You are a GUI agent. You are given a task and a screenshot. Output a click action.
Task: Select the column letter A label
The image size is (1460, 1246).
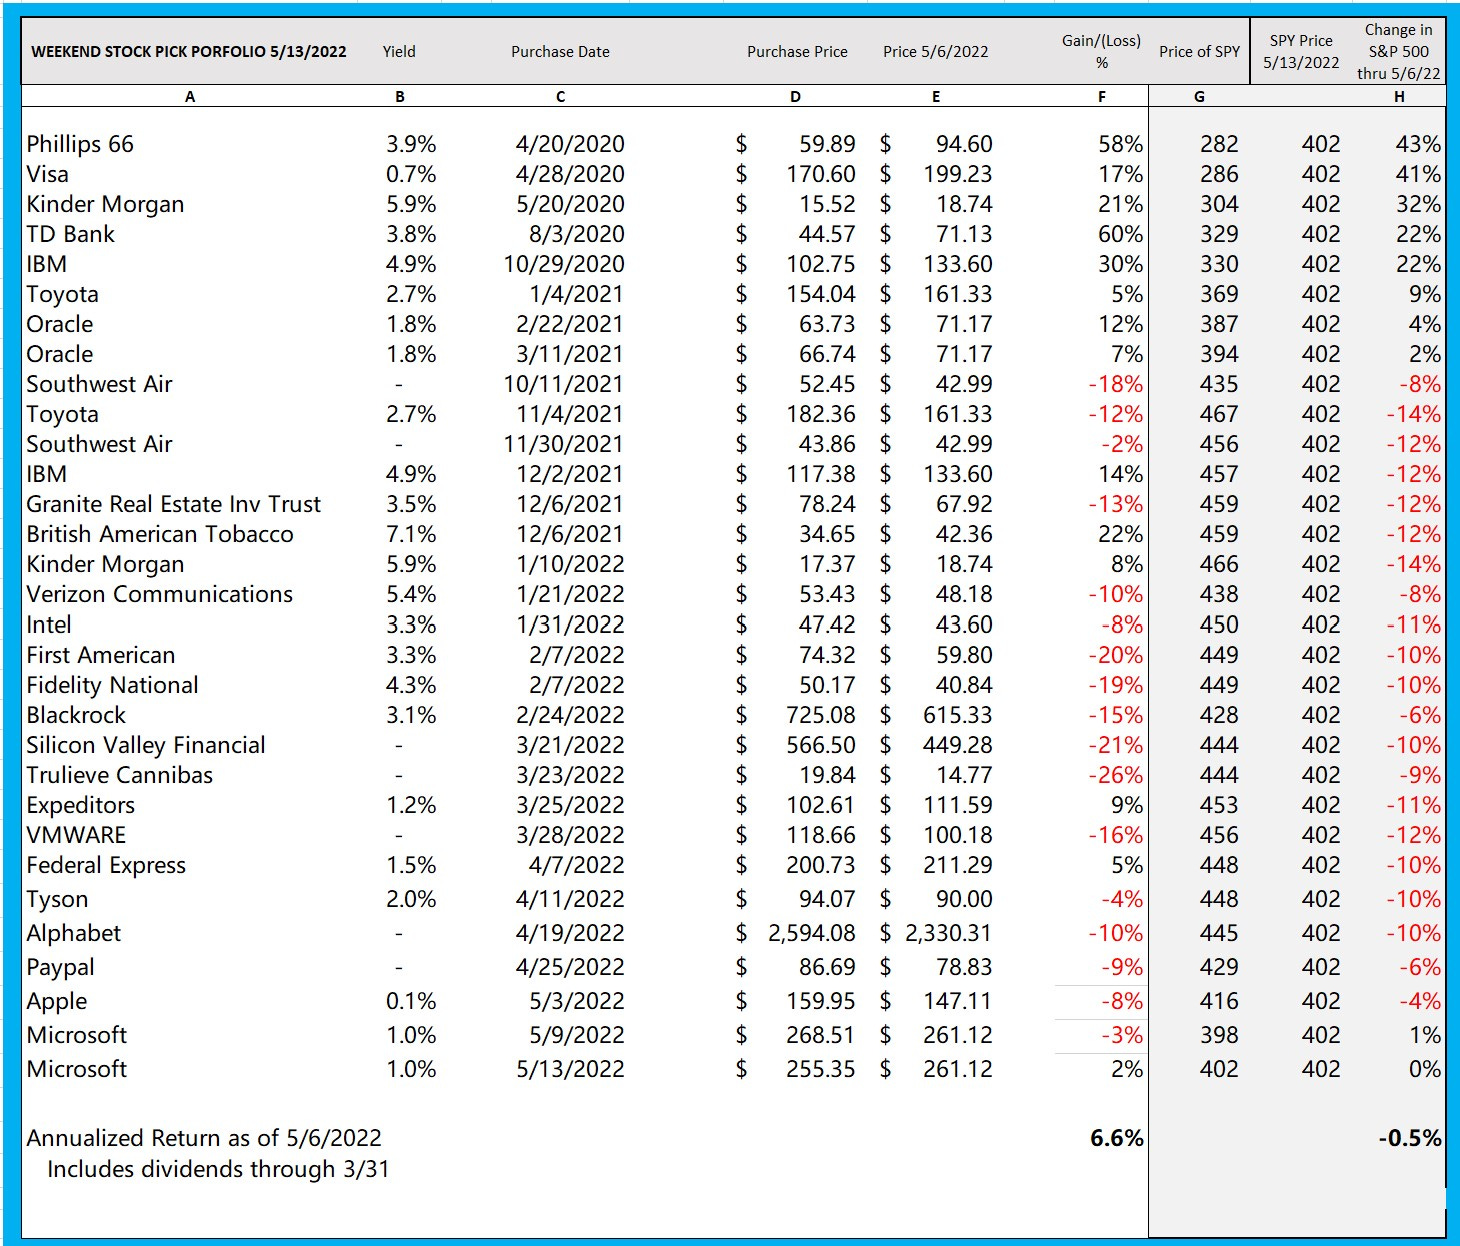(x=190, y=97)
